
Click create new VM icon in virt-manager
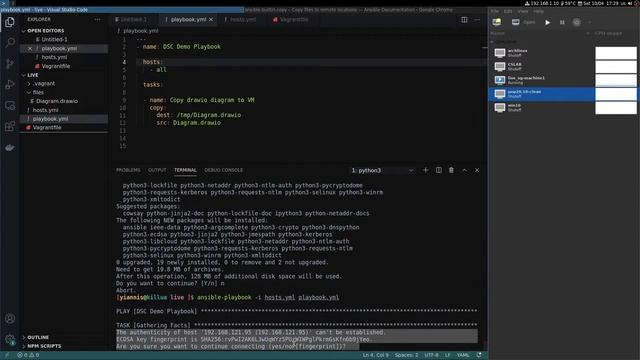pos(497,22)
